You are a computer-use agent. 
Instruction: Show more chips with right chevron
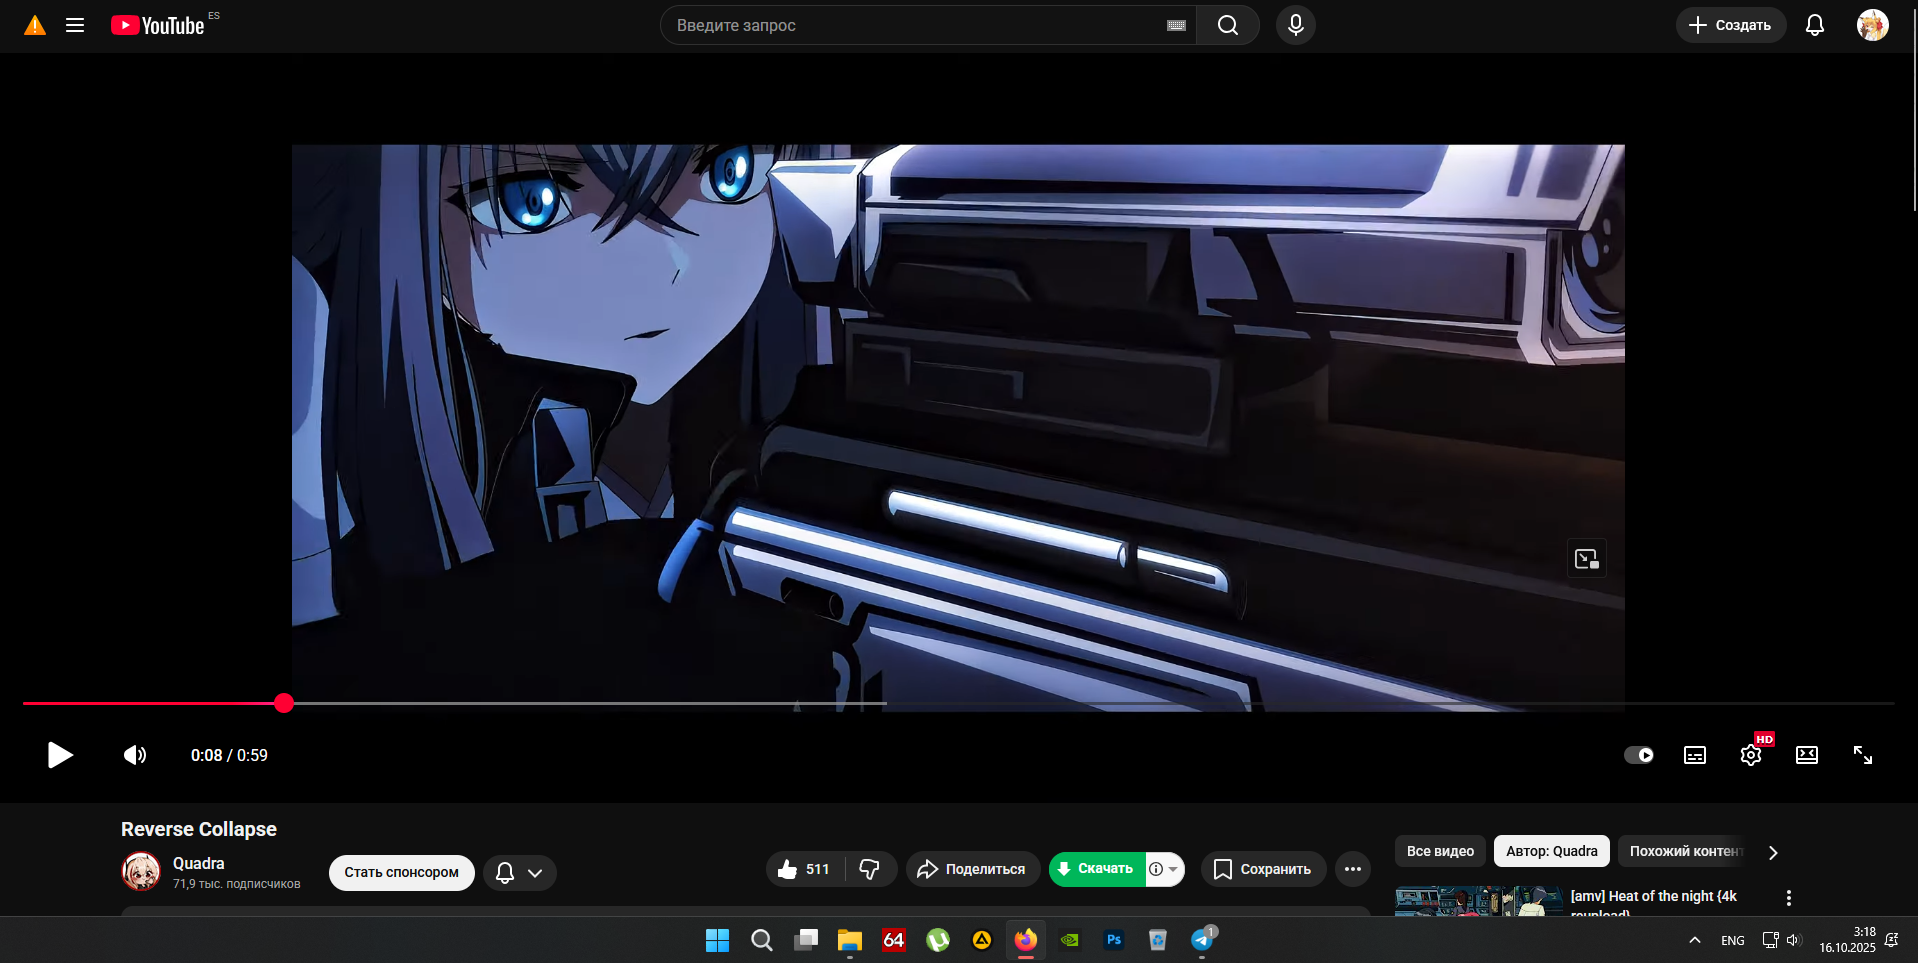pos(1773,852)
